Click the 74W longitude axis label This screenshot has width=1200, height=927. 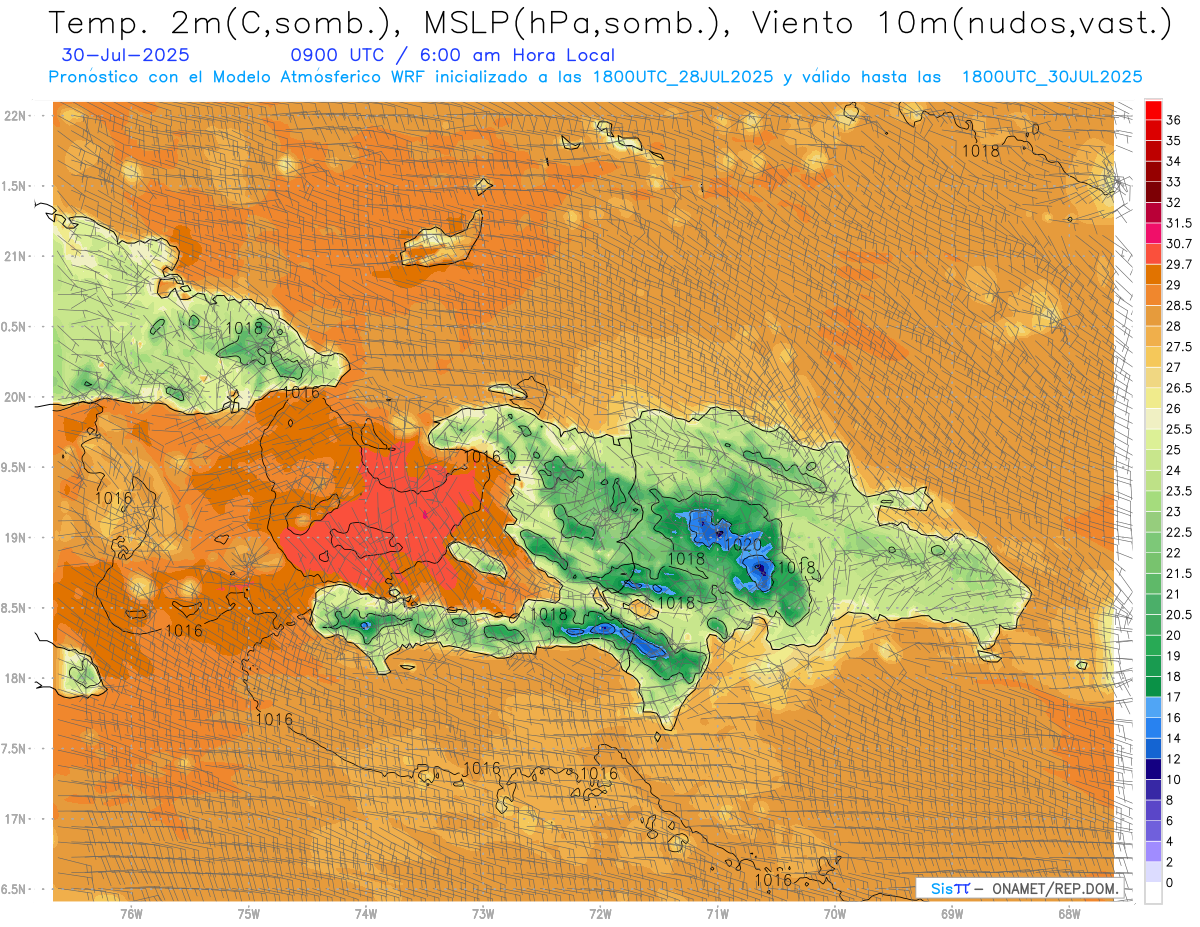366,913
